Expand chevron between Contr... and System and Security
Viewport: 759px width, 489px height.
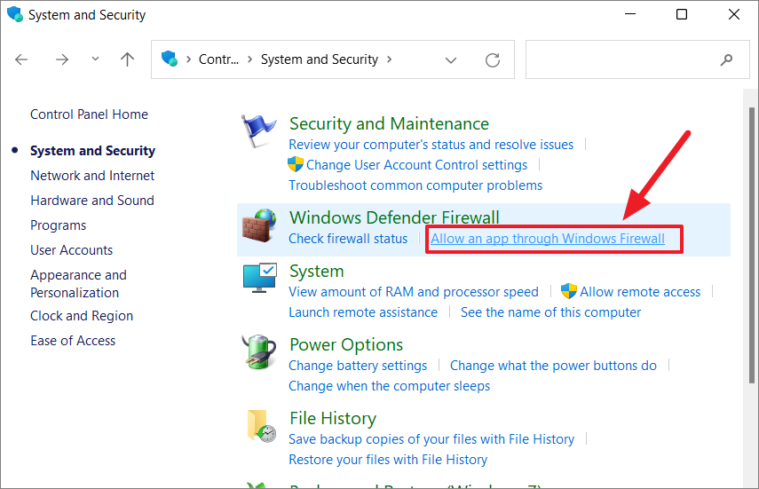pos(250,59)
